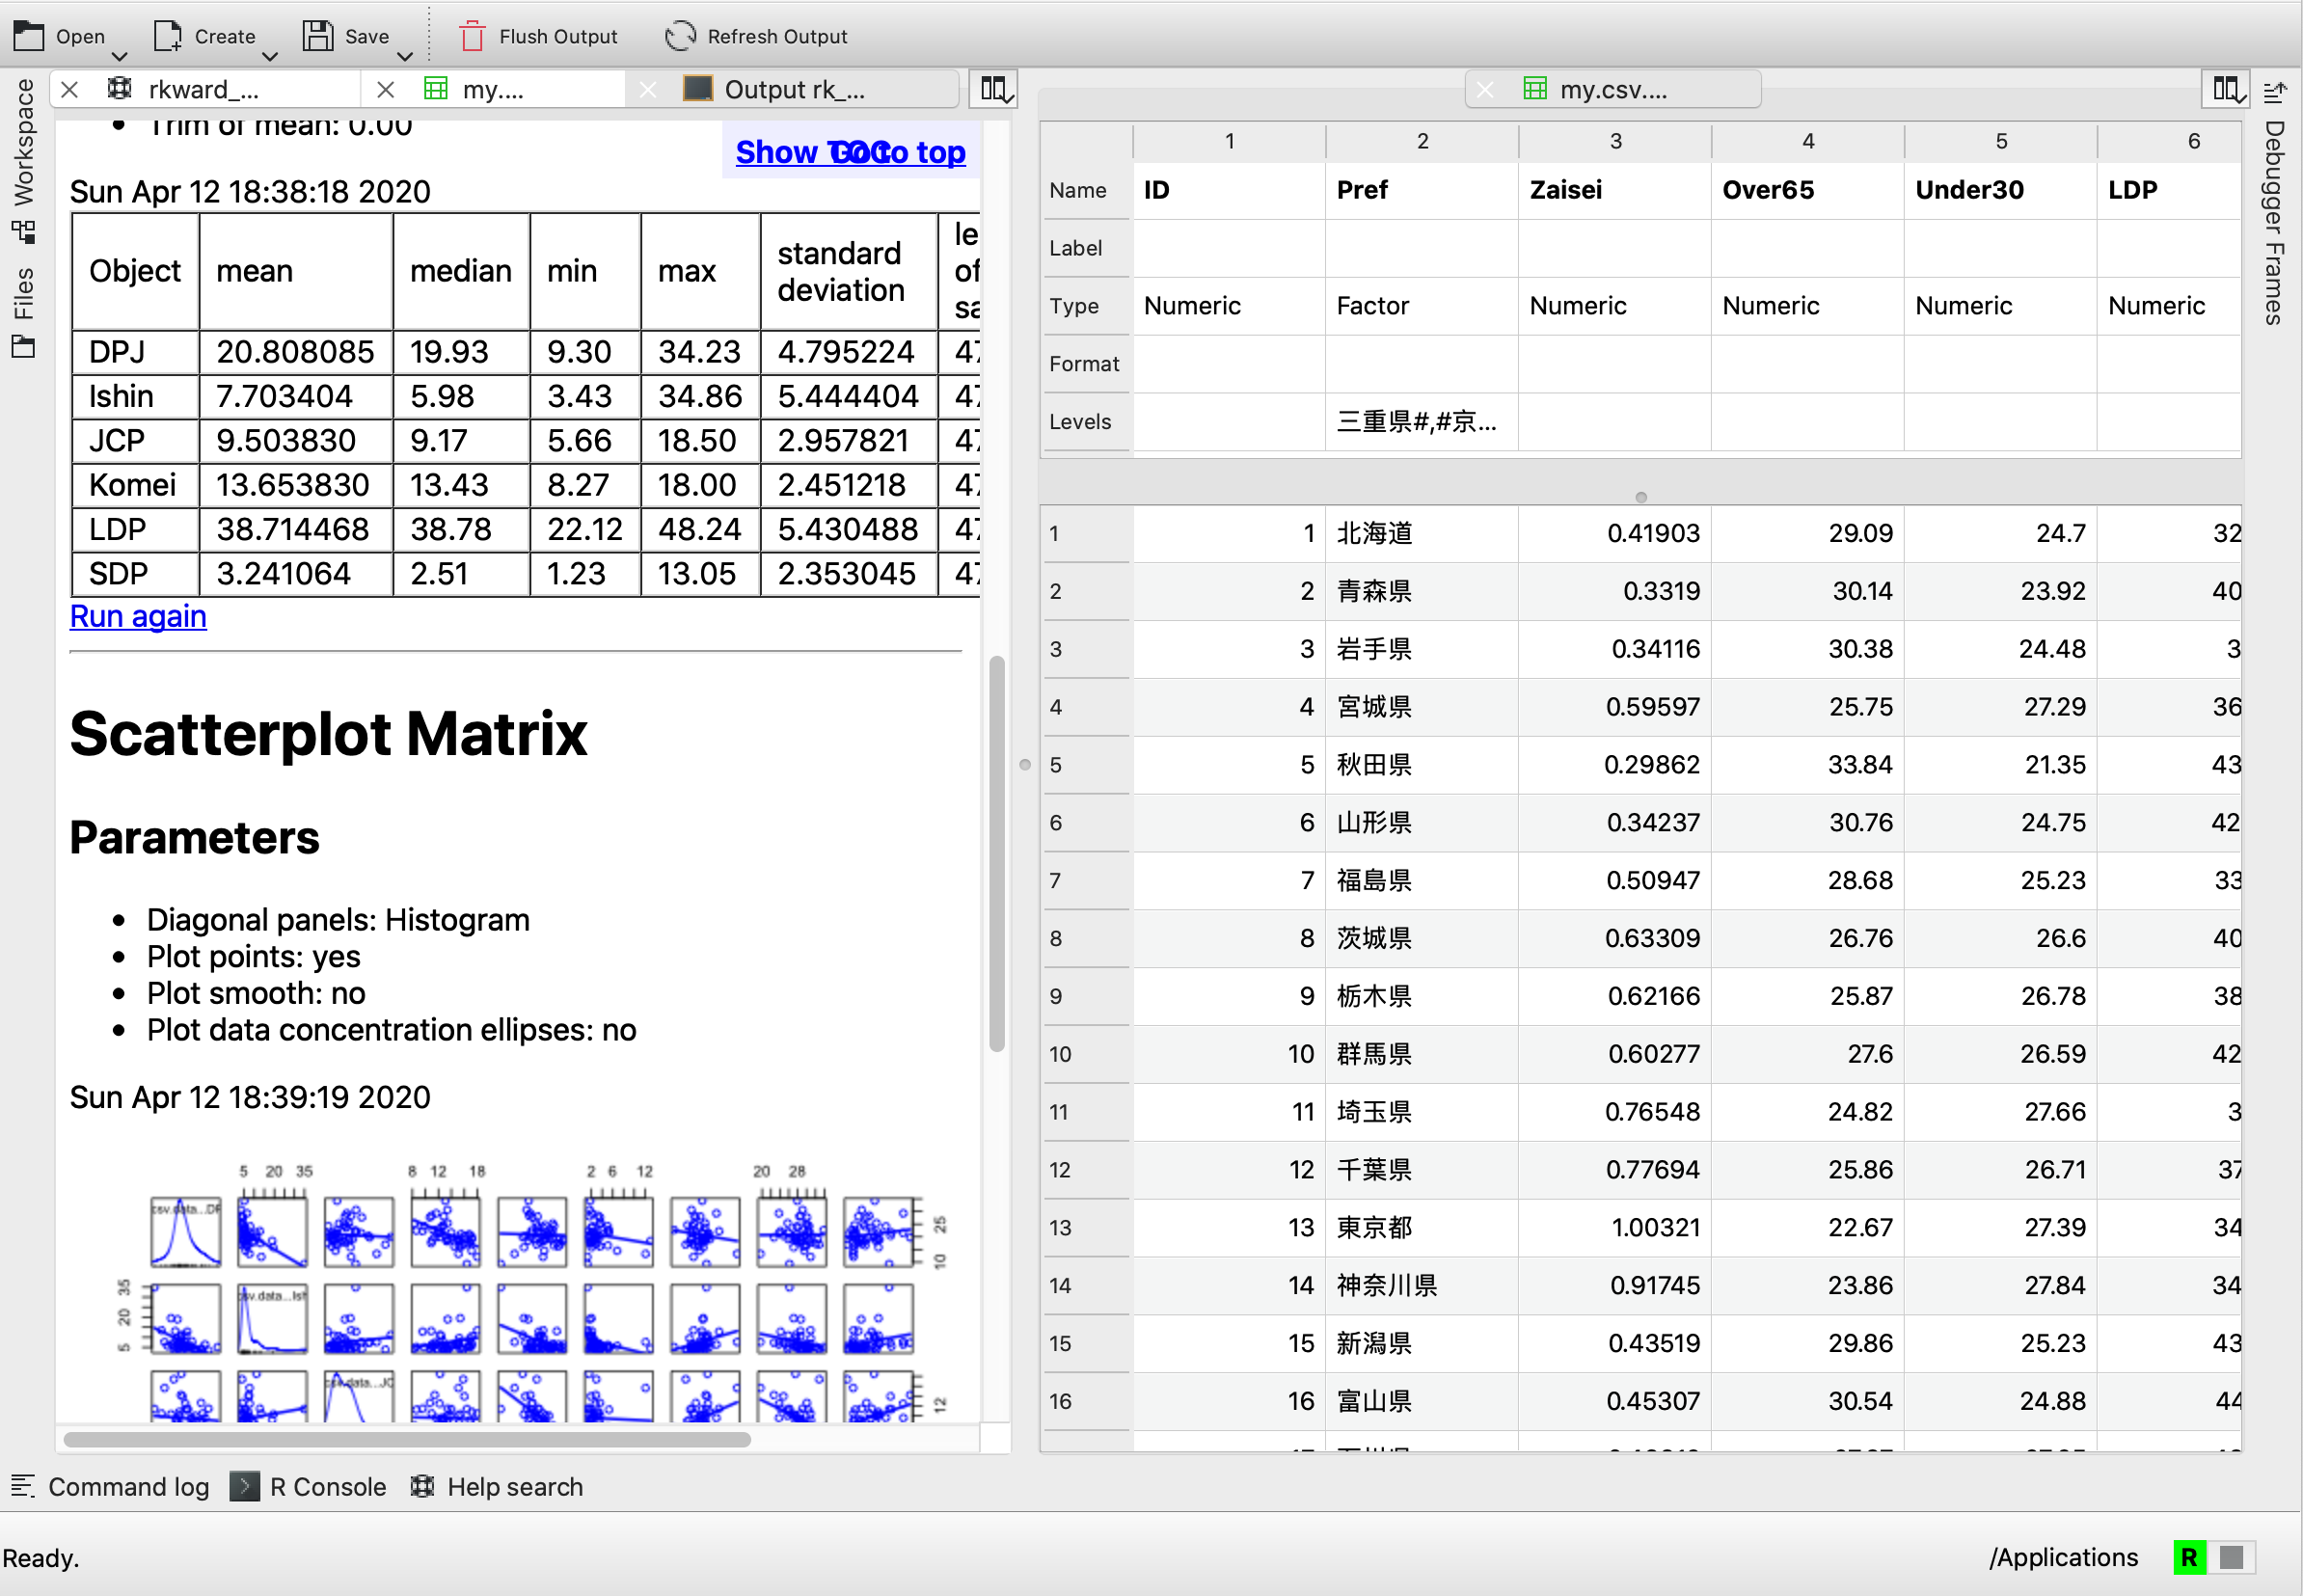
Task: Click the metadata Format row header
Action: [x=1086, y=364]
